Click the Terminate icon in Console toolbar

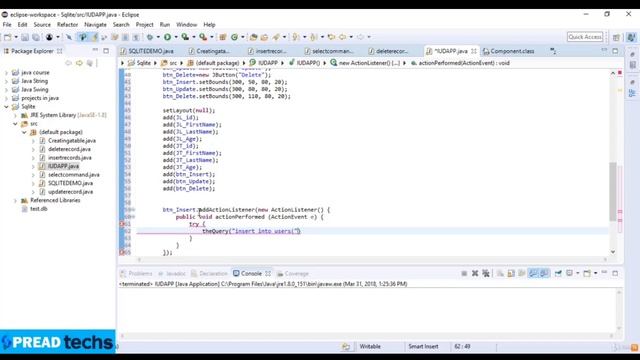pyautogui.click(x=464, y=273)
